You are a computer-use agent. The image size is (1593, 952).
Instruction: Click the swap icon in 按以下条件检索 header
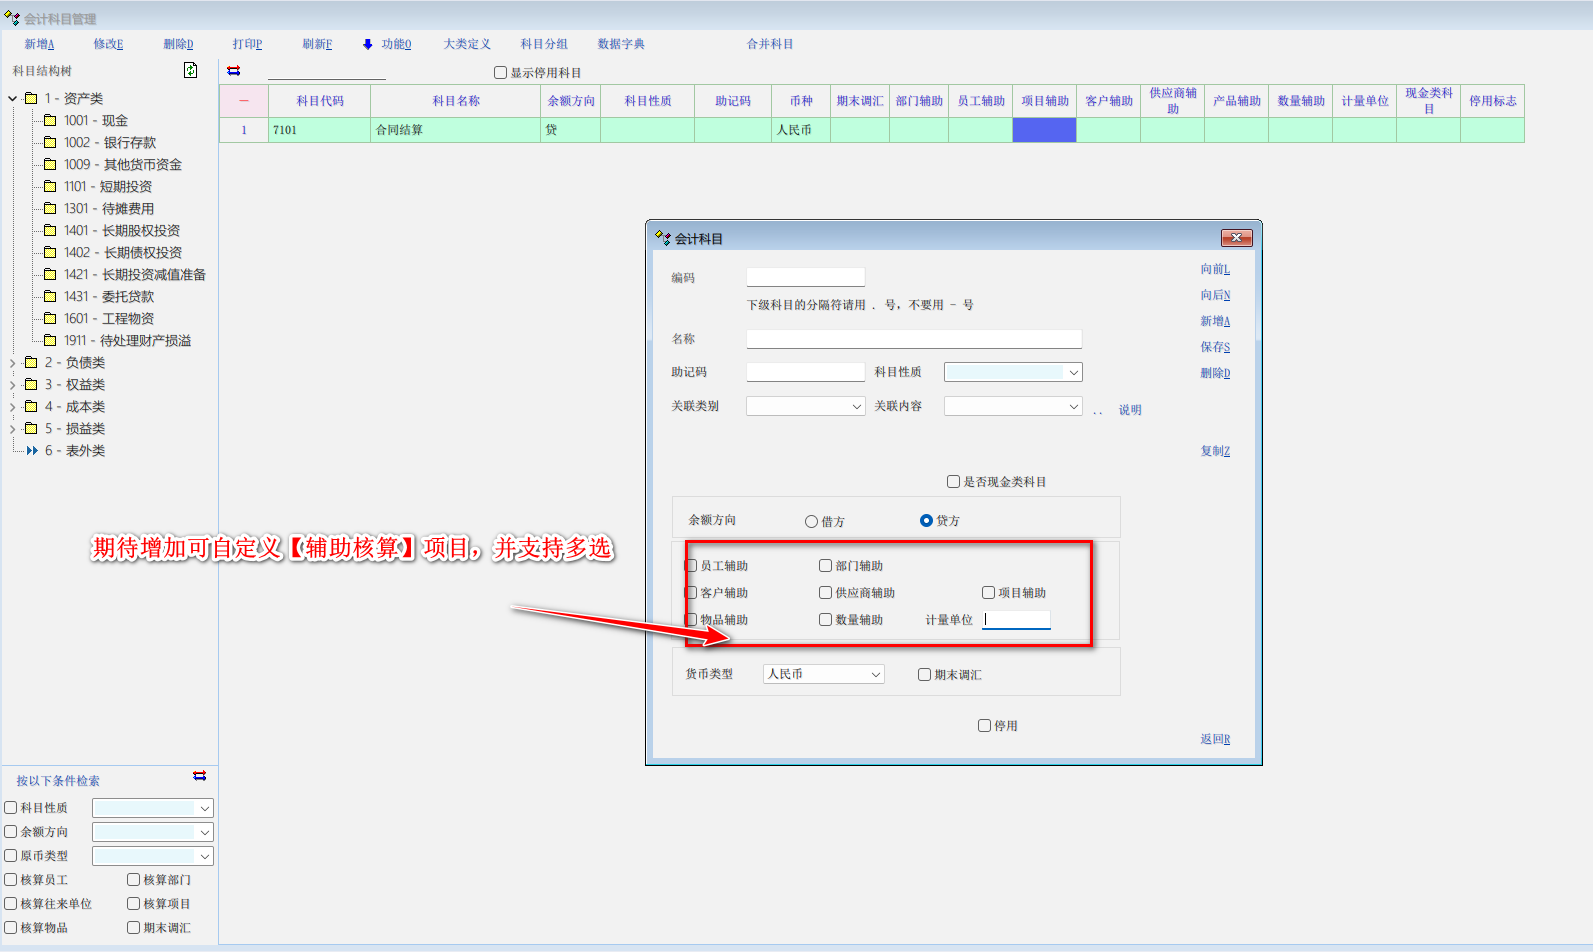(200, 776)
